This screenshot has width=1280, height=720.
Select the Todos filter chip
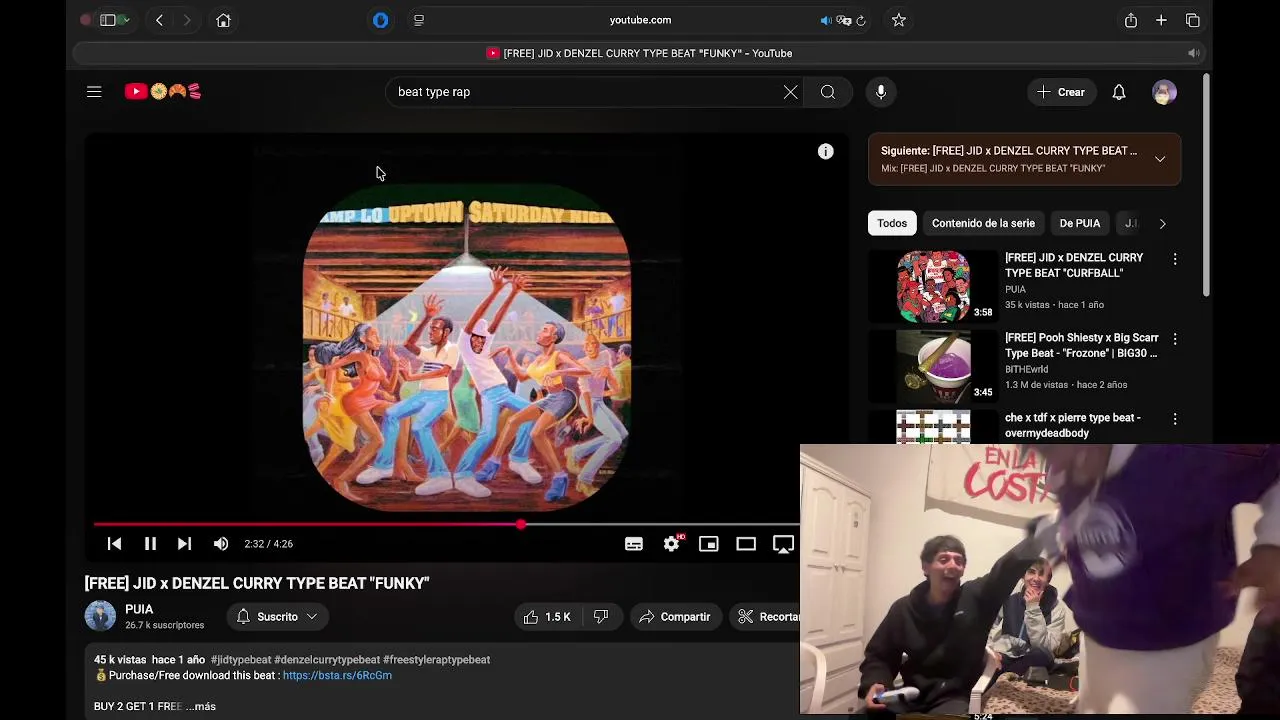click(x=892, y=223)
